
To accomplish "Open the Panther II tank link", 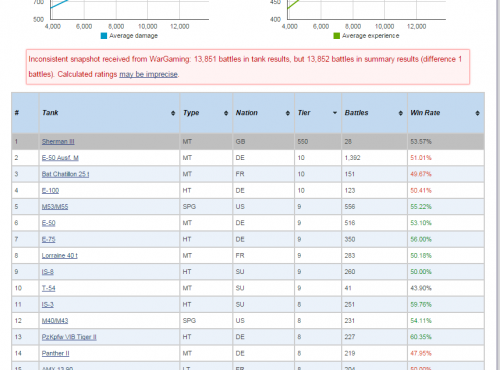I will point(55,353).
